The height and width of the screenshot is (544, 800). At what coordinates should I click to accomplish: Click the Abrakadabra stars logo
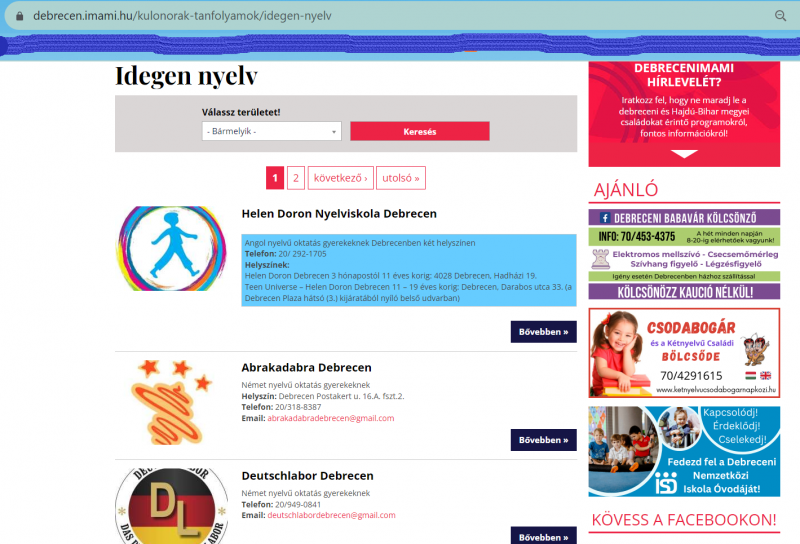click(x=171, y=402)
